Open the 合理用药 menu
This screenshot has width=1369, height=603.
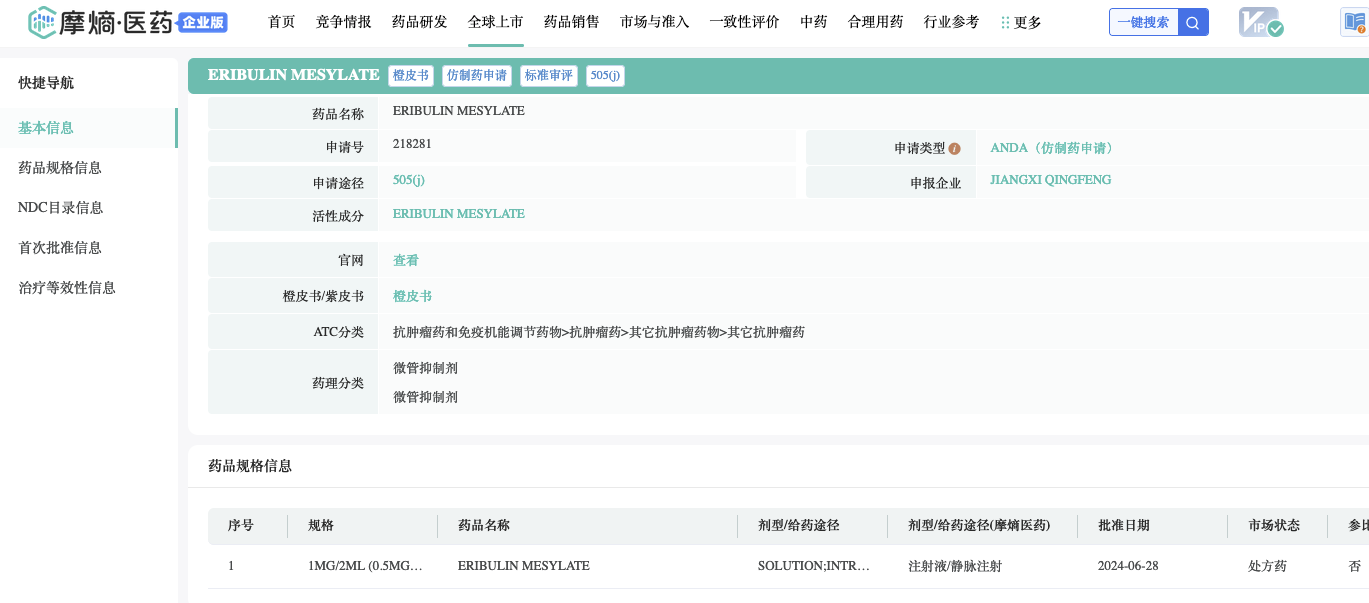coord(876,22)
